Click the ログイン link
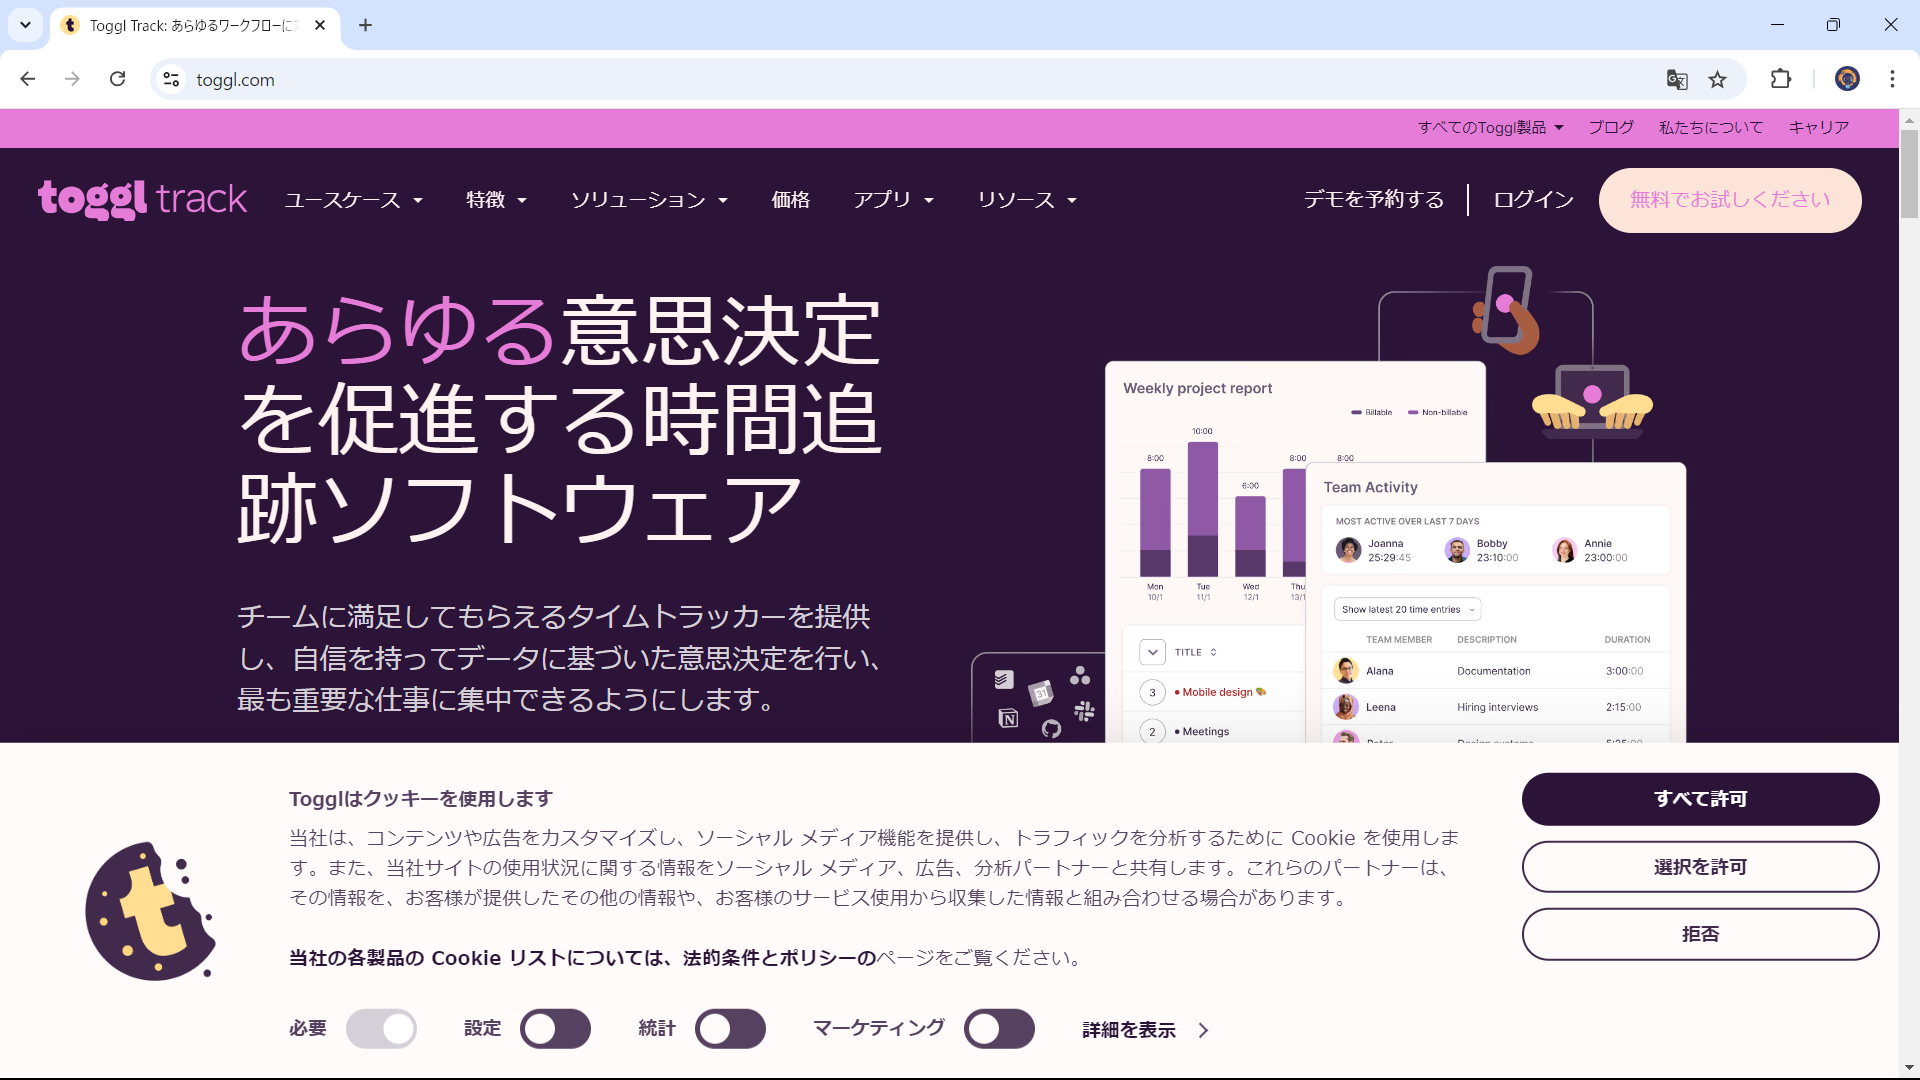The width and height of the screenshot is (1920, 1080). point(1533,200)
